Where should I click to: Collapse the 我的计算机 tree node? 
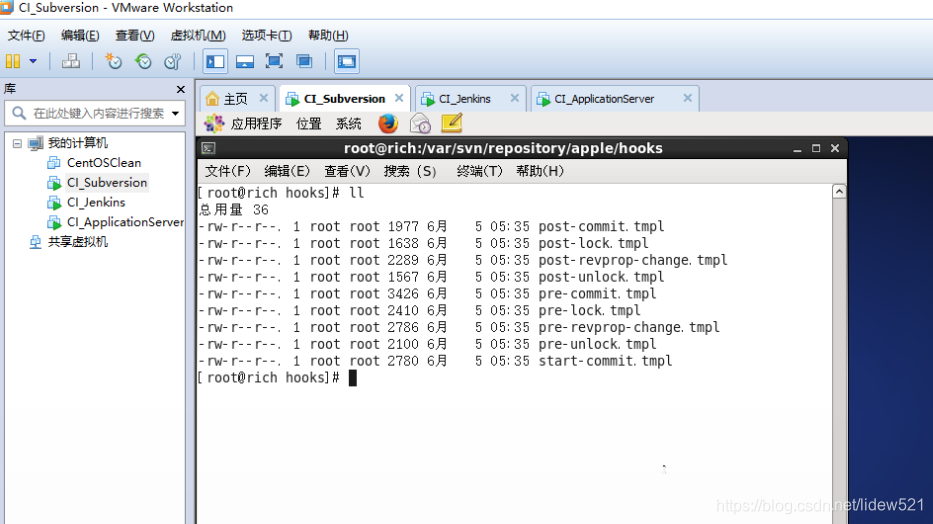click(x=17, y=143)
